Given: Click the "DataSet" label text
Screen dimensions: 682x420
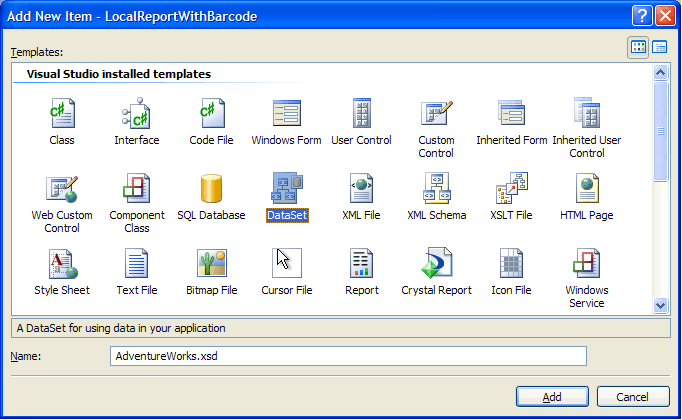Looking at the screenshot, I should pyautogui.click(x=288, y=215).
